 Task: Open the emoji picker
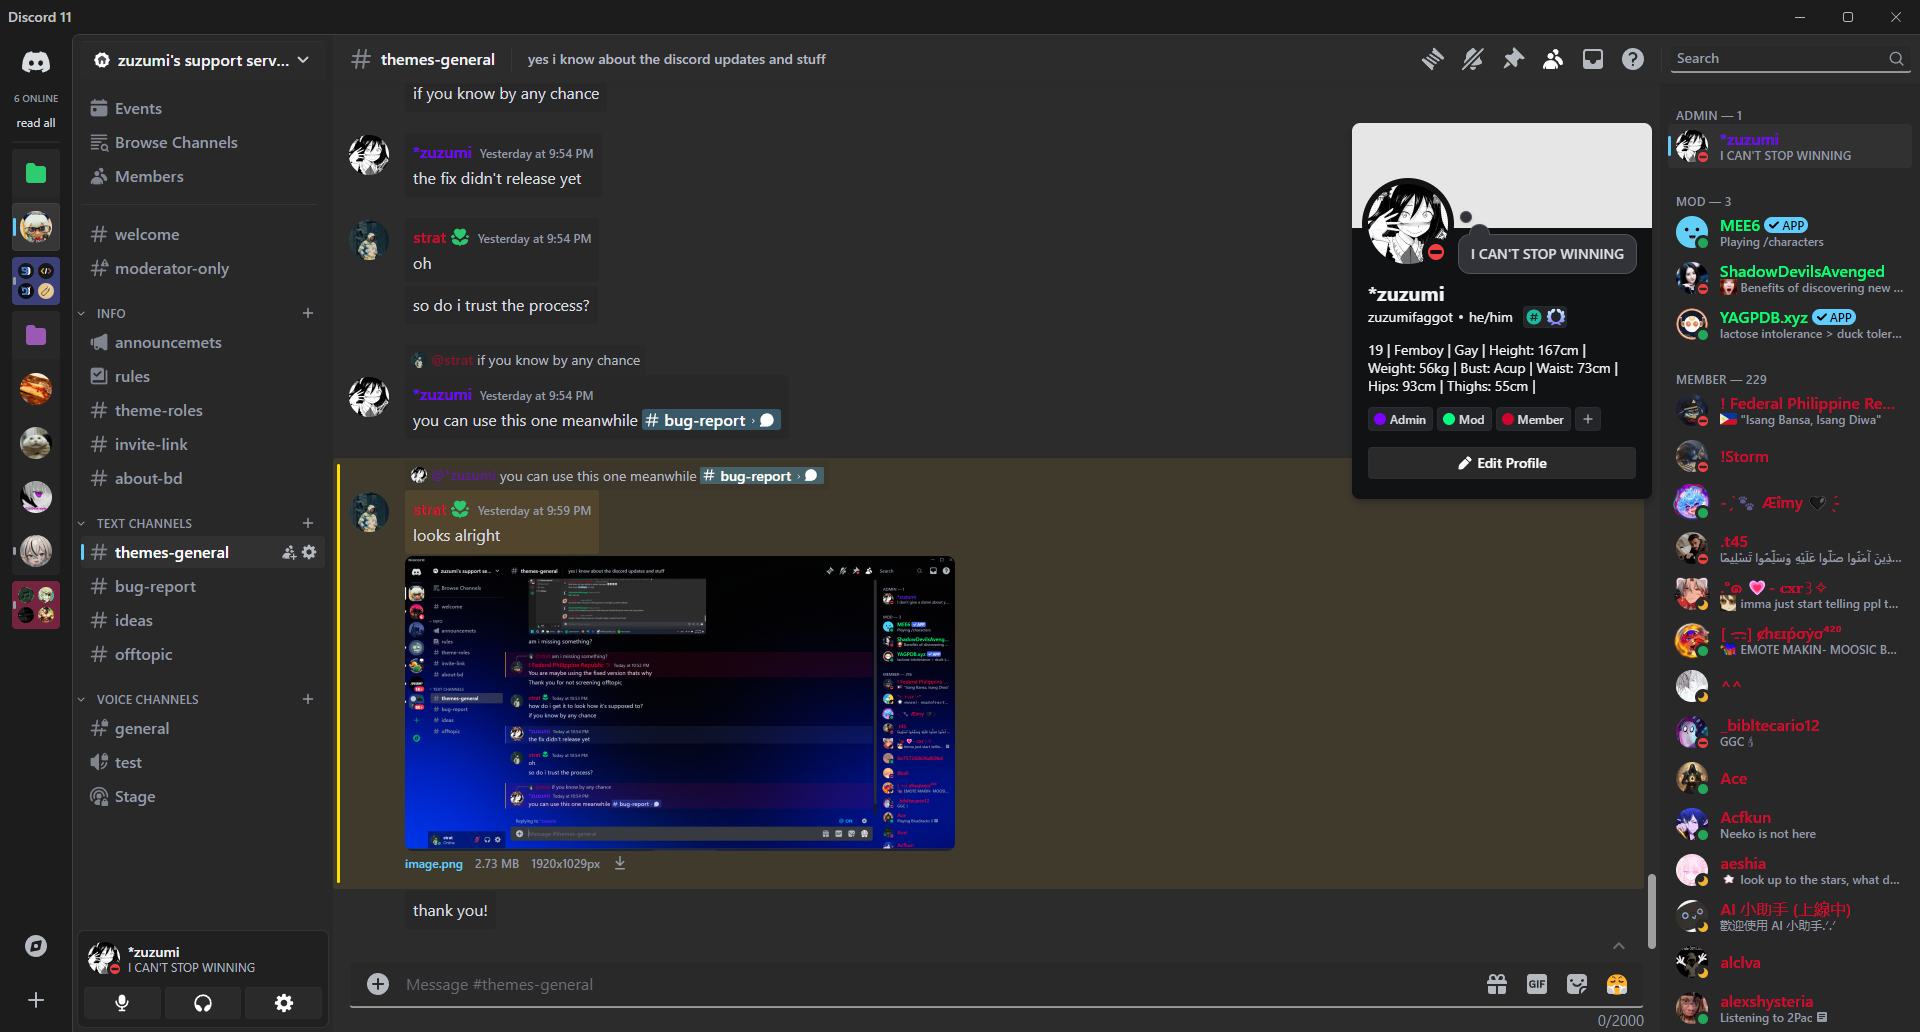tap(1617, 984)
